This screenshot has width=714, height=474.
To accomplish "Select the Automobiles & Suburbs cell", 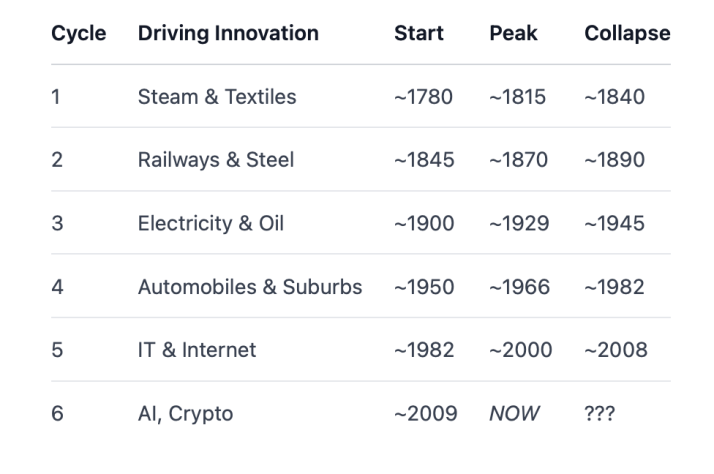I will 250,287.
